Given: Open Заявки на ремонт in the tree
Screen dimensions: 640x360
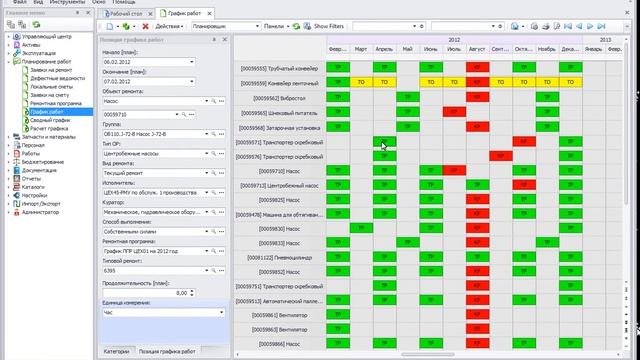Looking at the screenshot, I should coord(51,70).
